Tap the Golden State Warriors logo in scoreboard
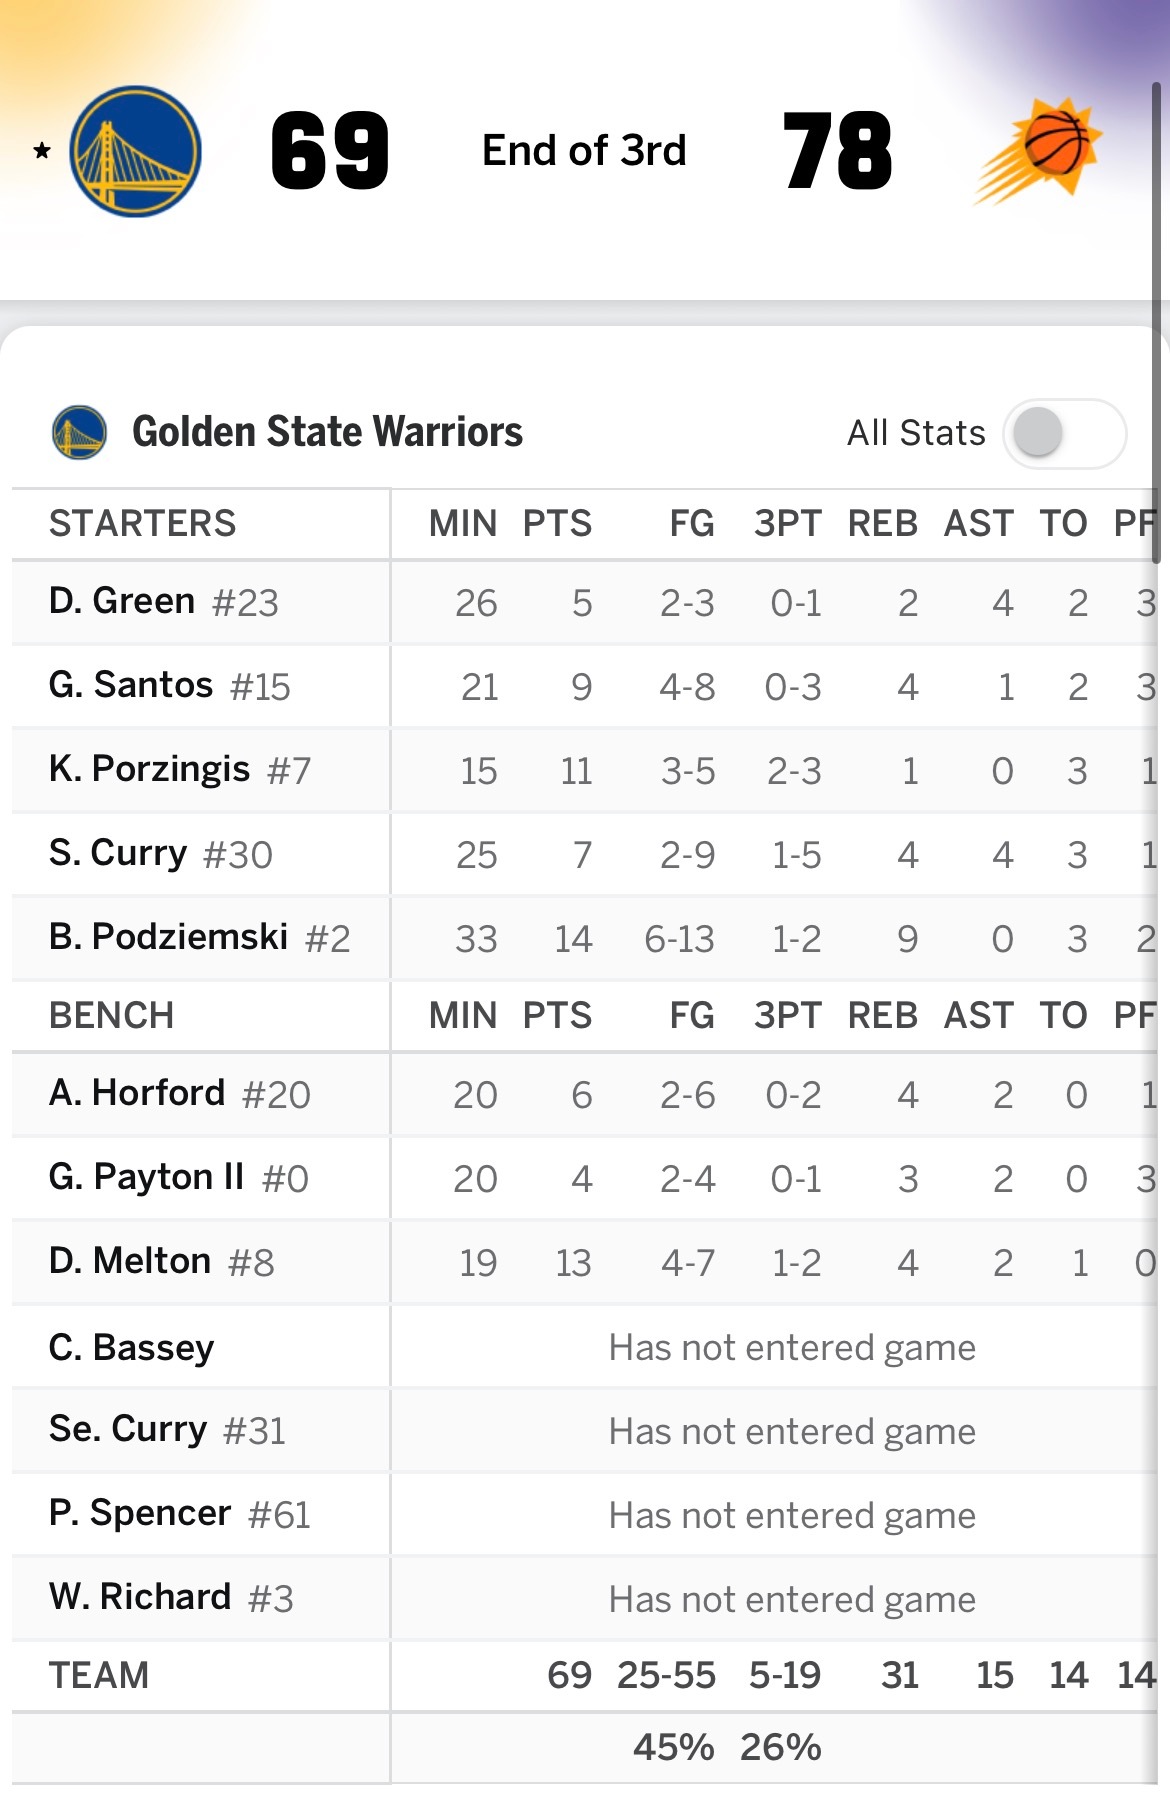This screenshot has width=1170, height=1797. [135, 151]
